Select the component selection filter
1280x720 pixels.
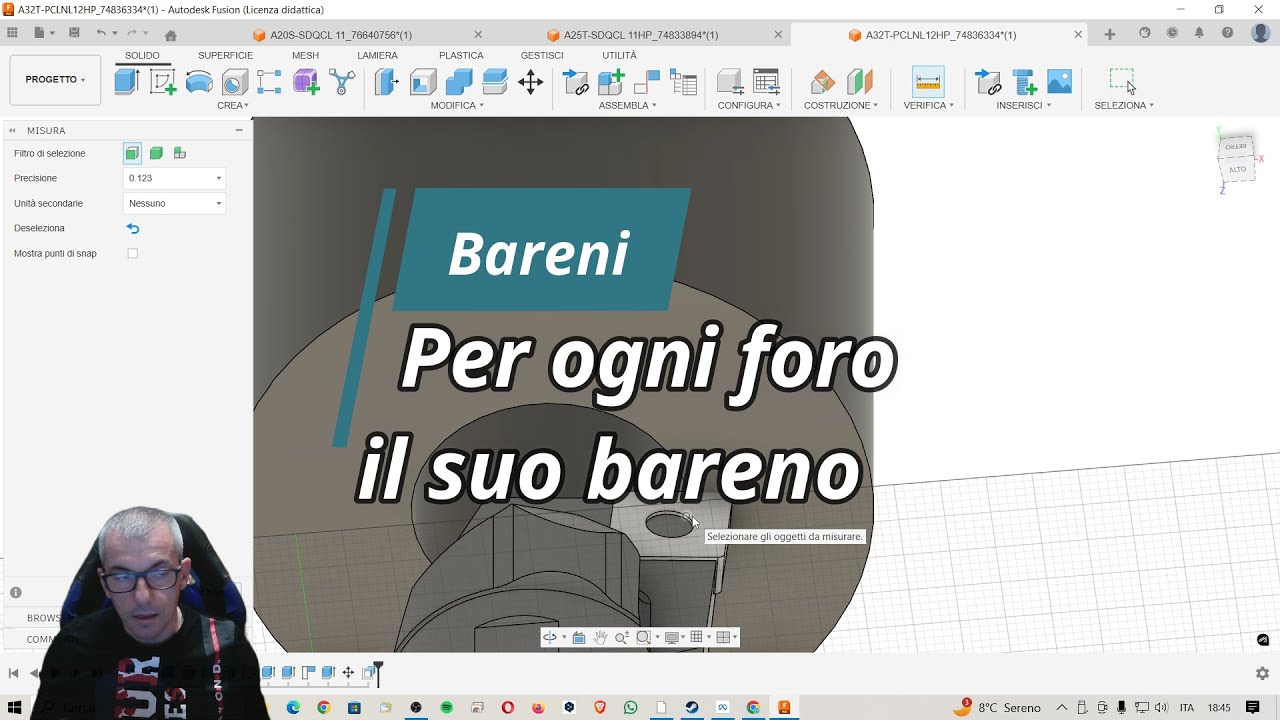[x=180, y=153]
